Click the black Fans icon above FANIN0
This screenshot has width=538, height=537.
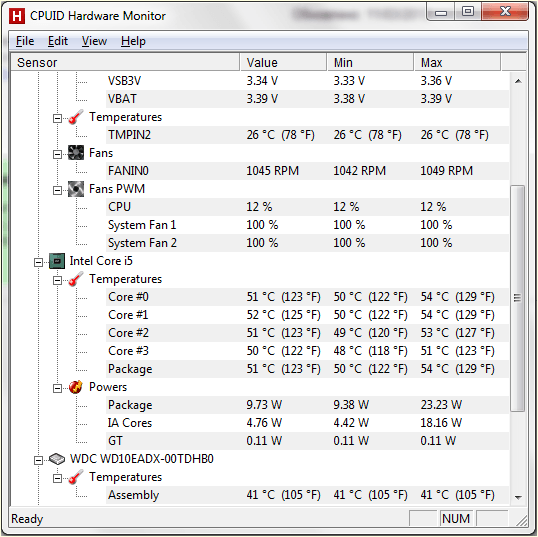coord(76,153)
